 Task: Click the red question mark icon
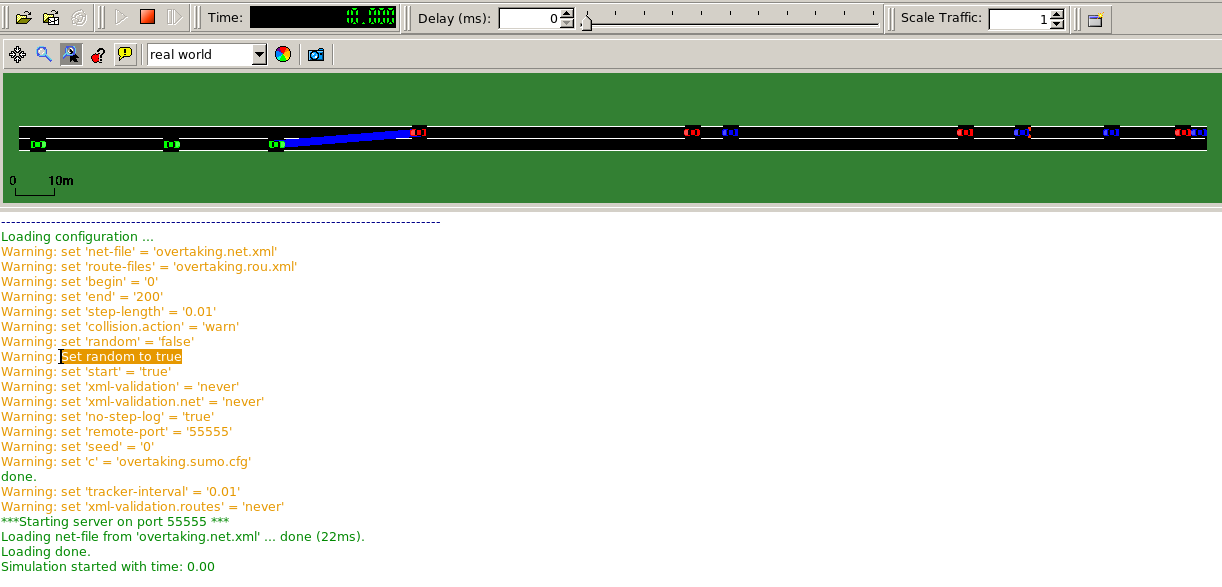97,54
